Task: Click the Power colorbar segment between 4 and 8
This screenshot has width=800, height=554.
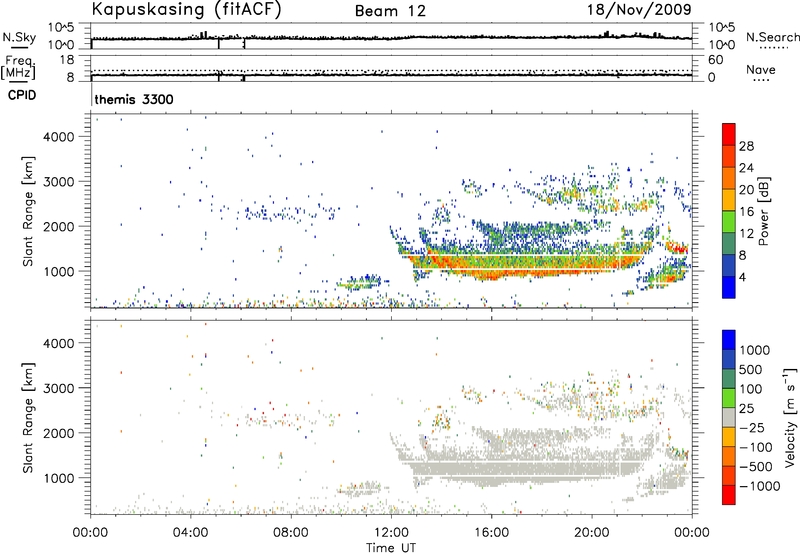Action: click(x=729, y=265)
